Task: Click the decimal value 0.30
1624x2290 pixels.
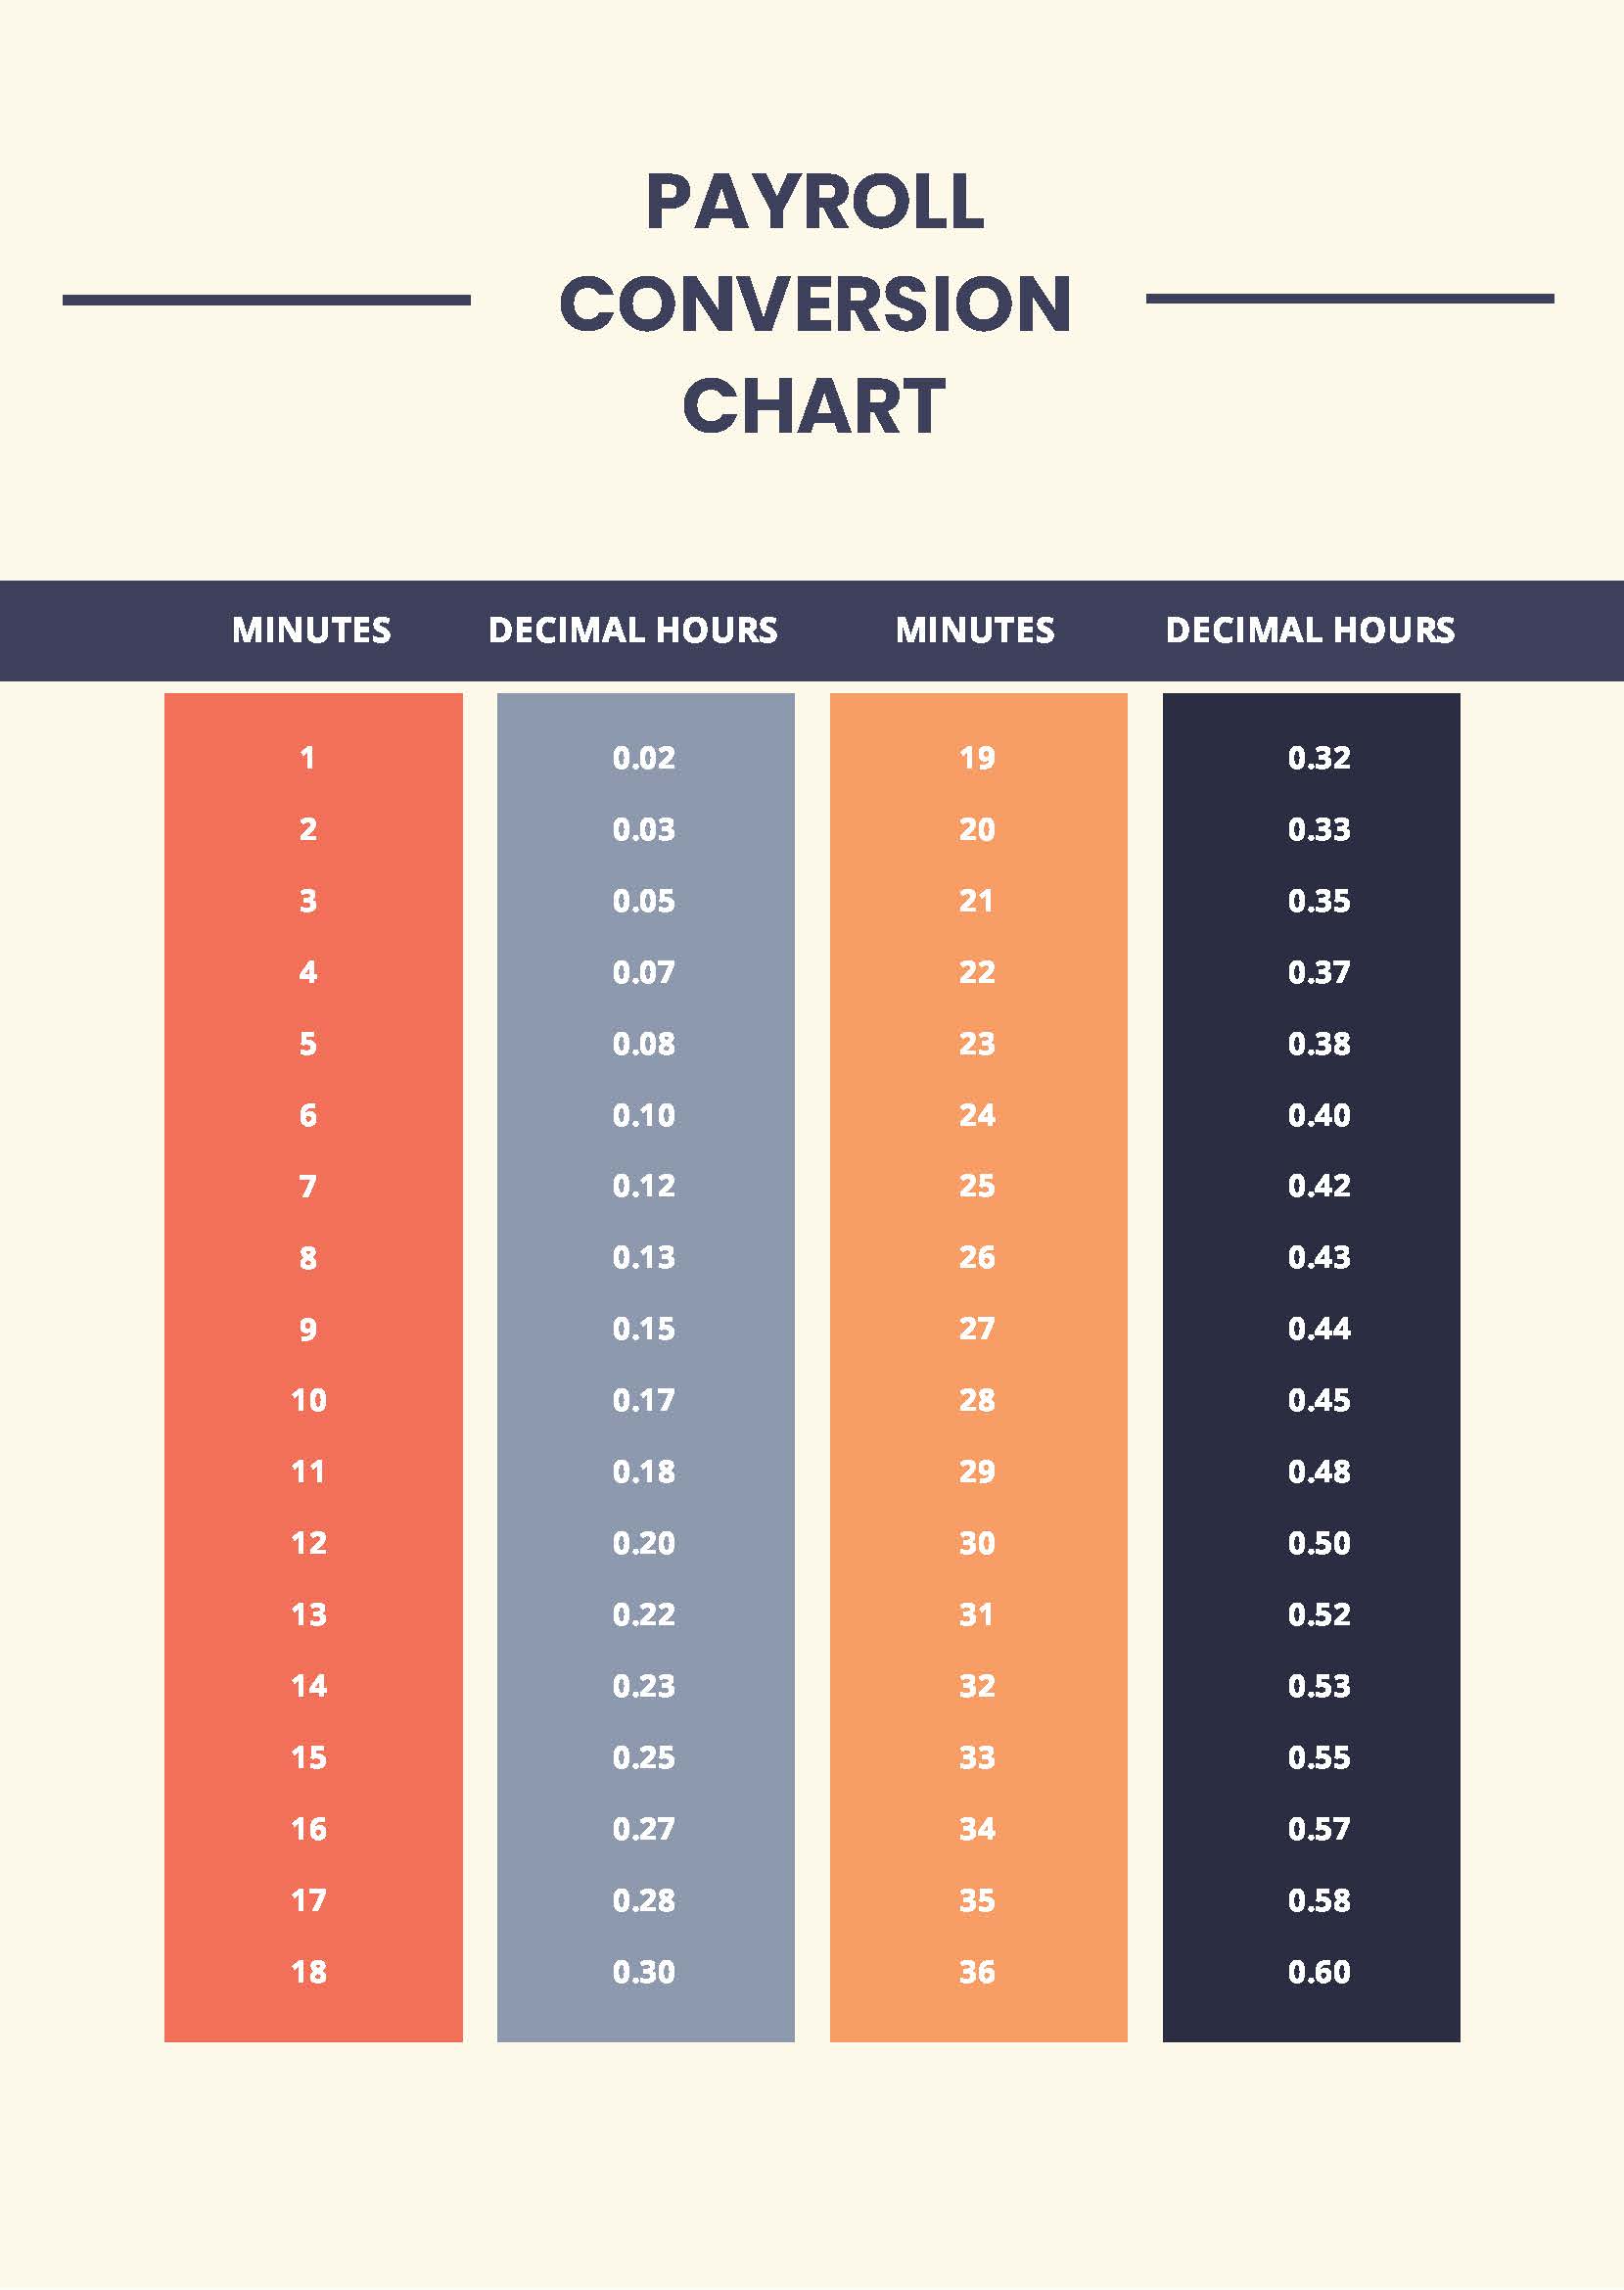Action: [644, 1972]
